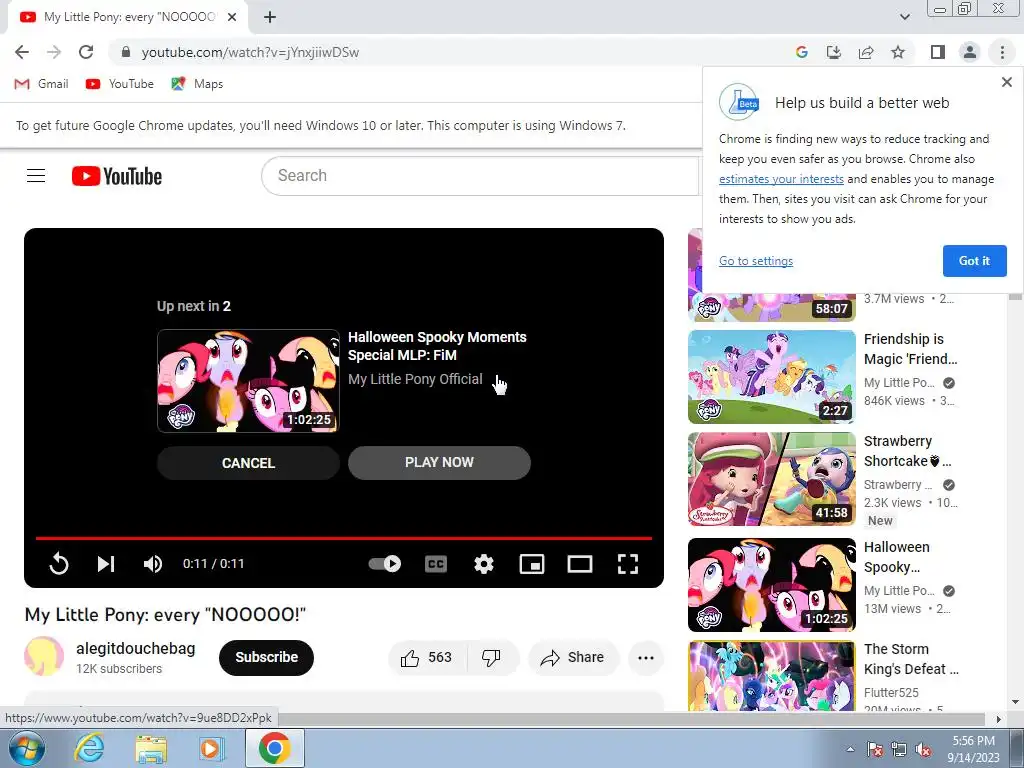Click the vertical scrollbar down arrow

pyautogui.click(x=1016, y=702)
